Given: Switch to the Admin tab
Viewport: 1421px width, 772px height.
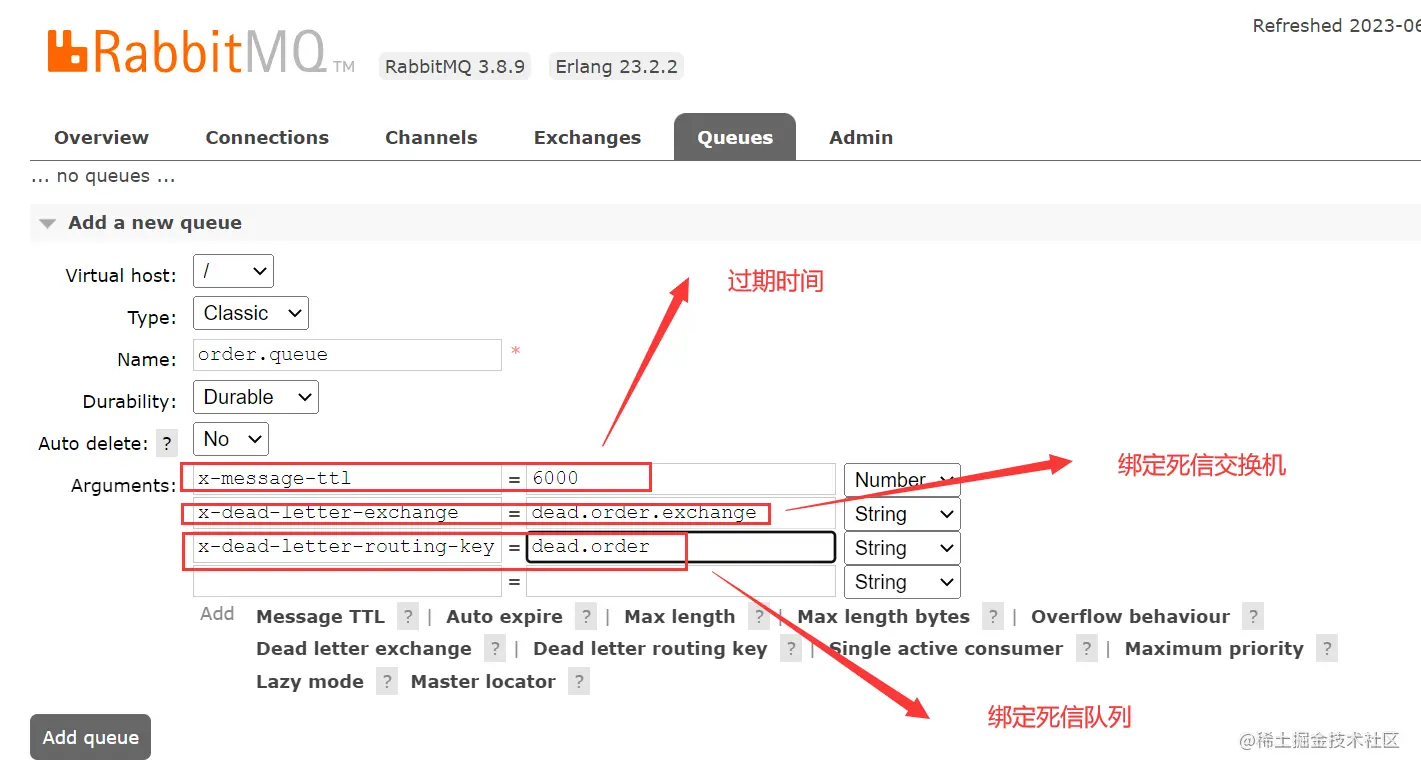Looking at the screenshot, I should point(861,137).
